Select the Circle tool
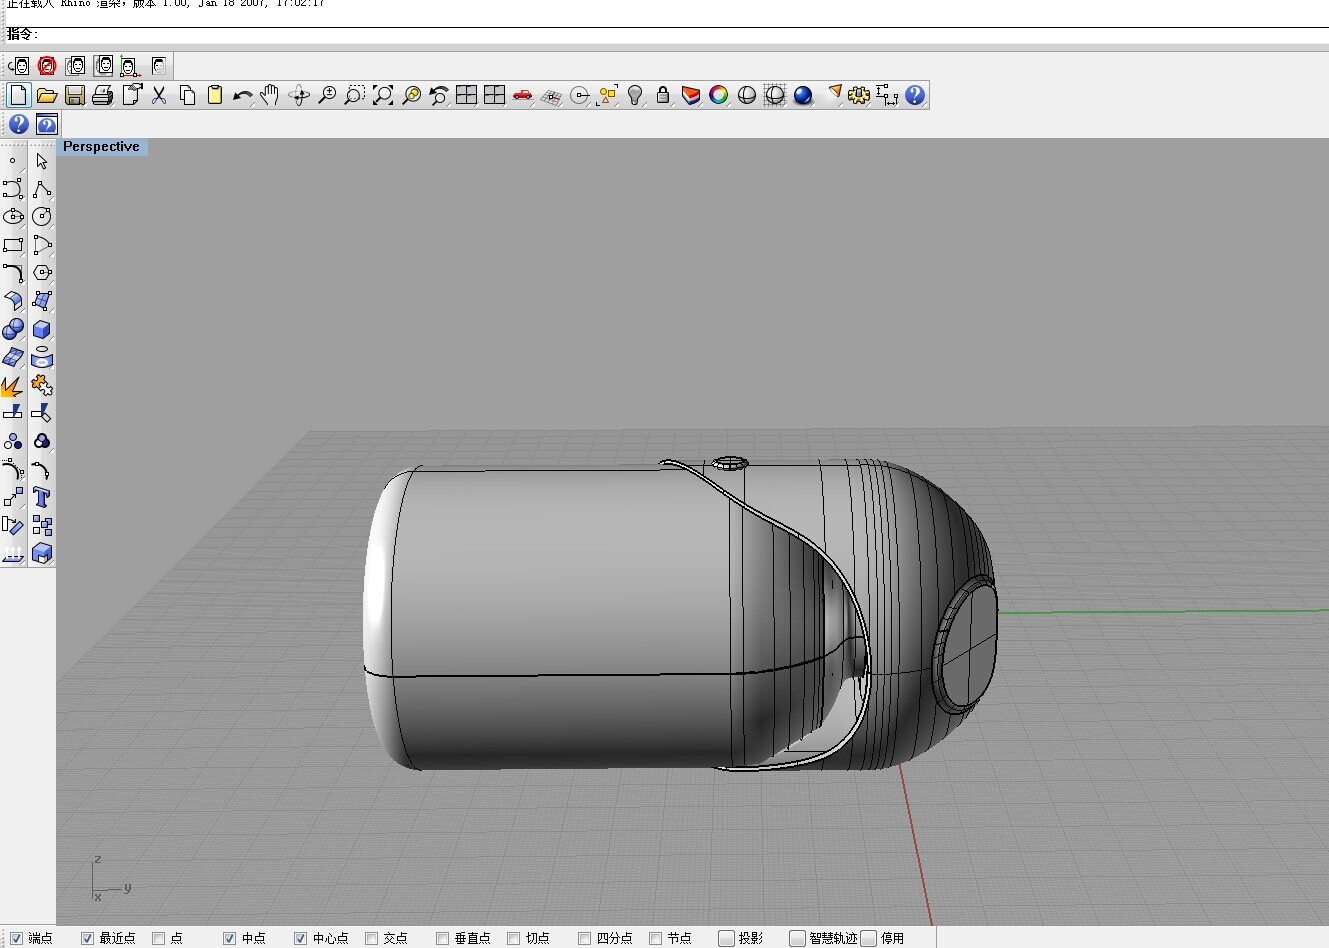Screen dimensions: 1329x948 click(42, 217)
